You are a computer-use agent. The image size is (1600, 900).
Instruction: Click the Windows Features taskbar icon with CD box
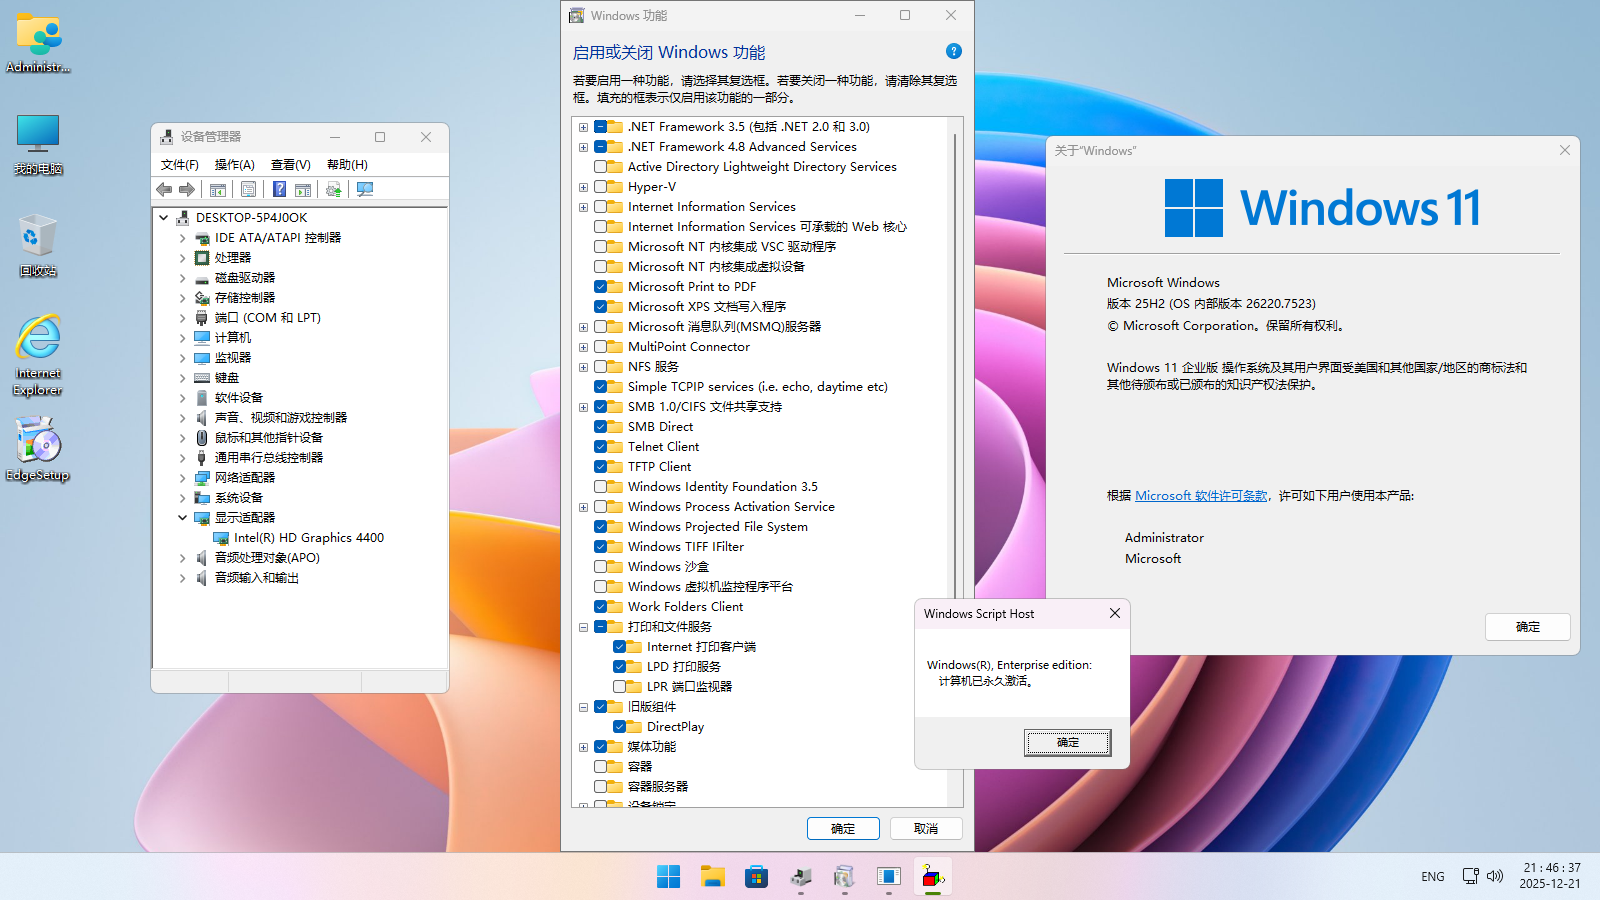tap(844, 877)
